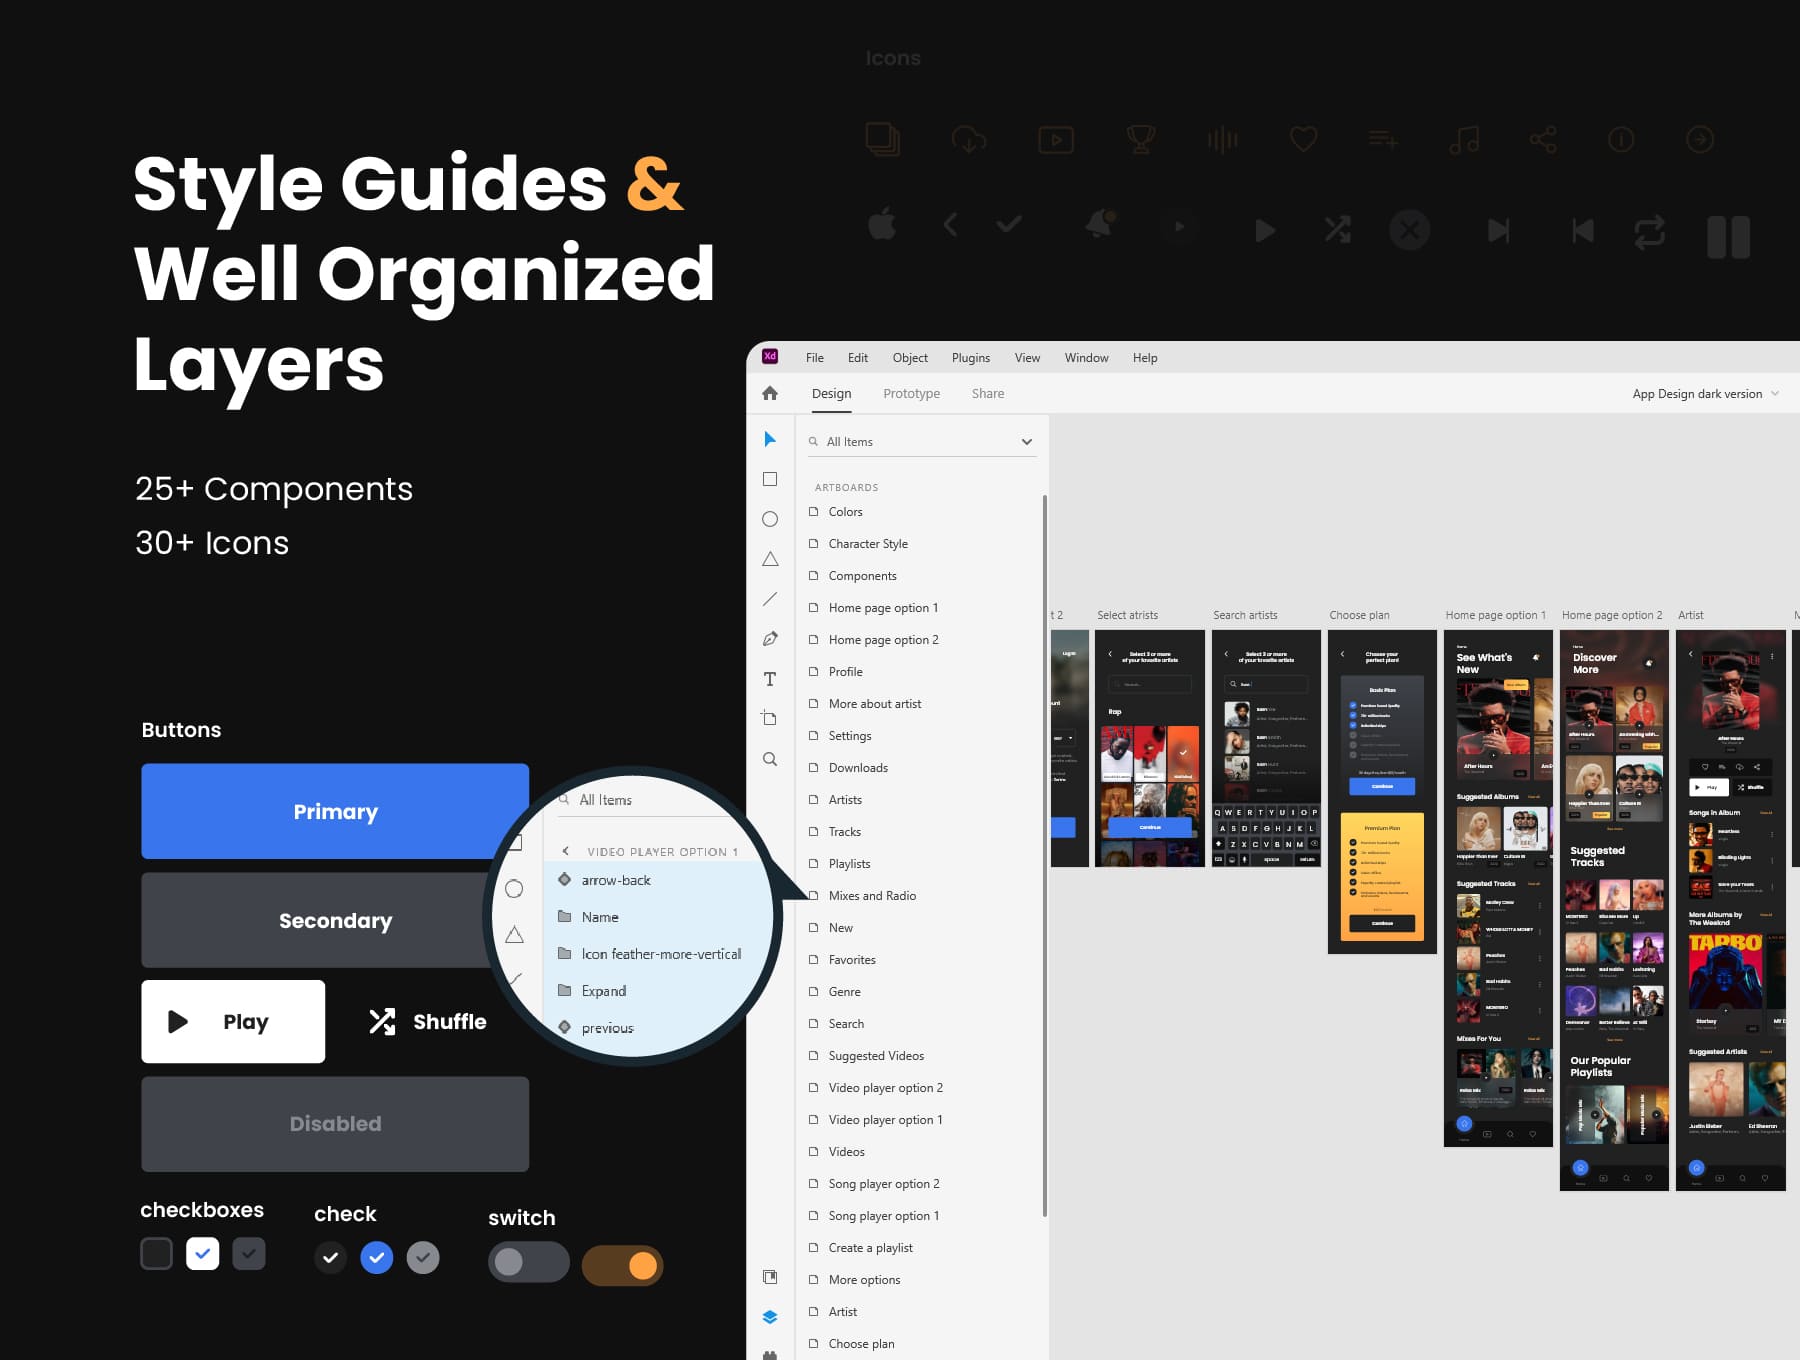Screen dimensions: 1800x1360
Task: Toggle the orange enabled switch
Action: pos(622,1265)
